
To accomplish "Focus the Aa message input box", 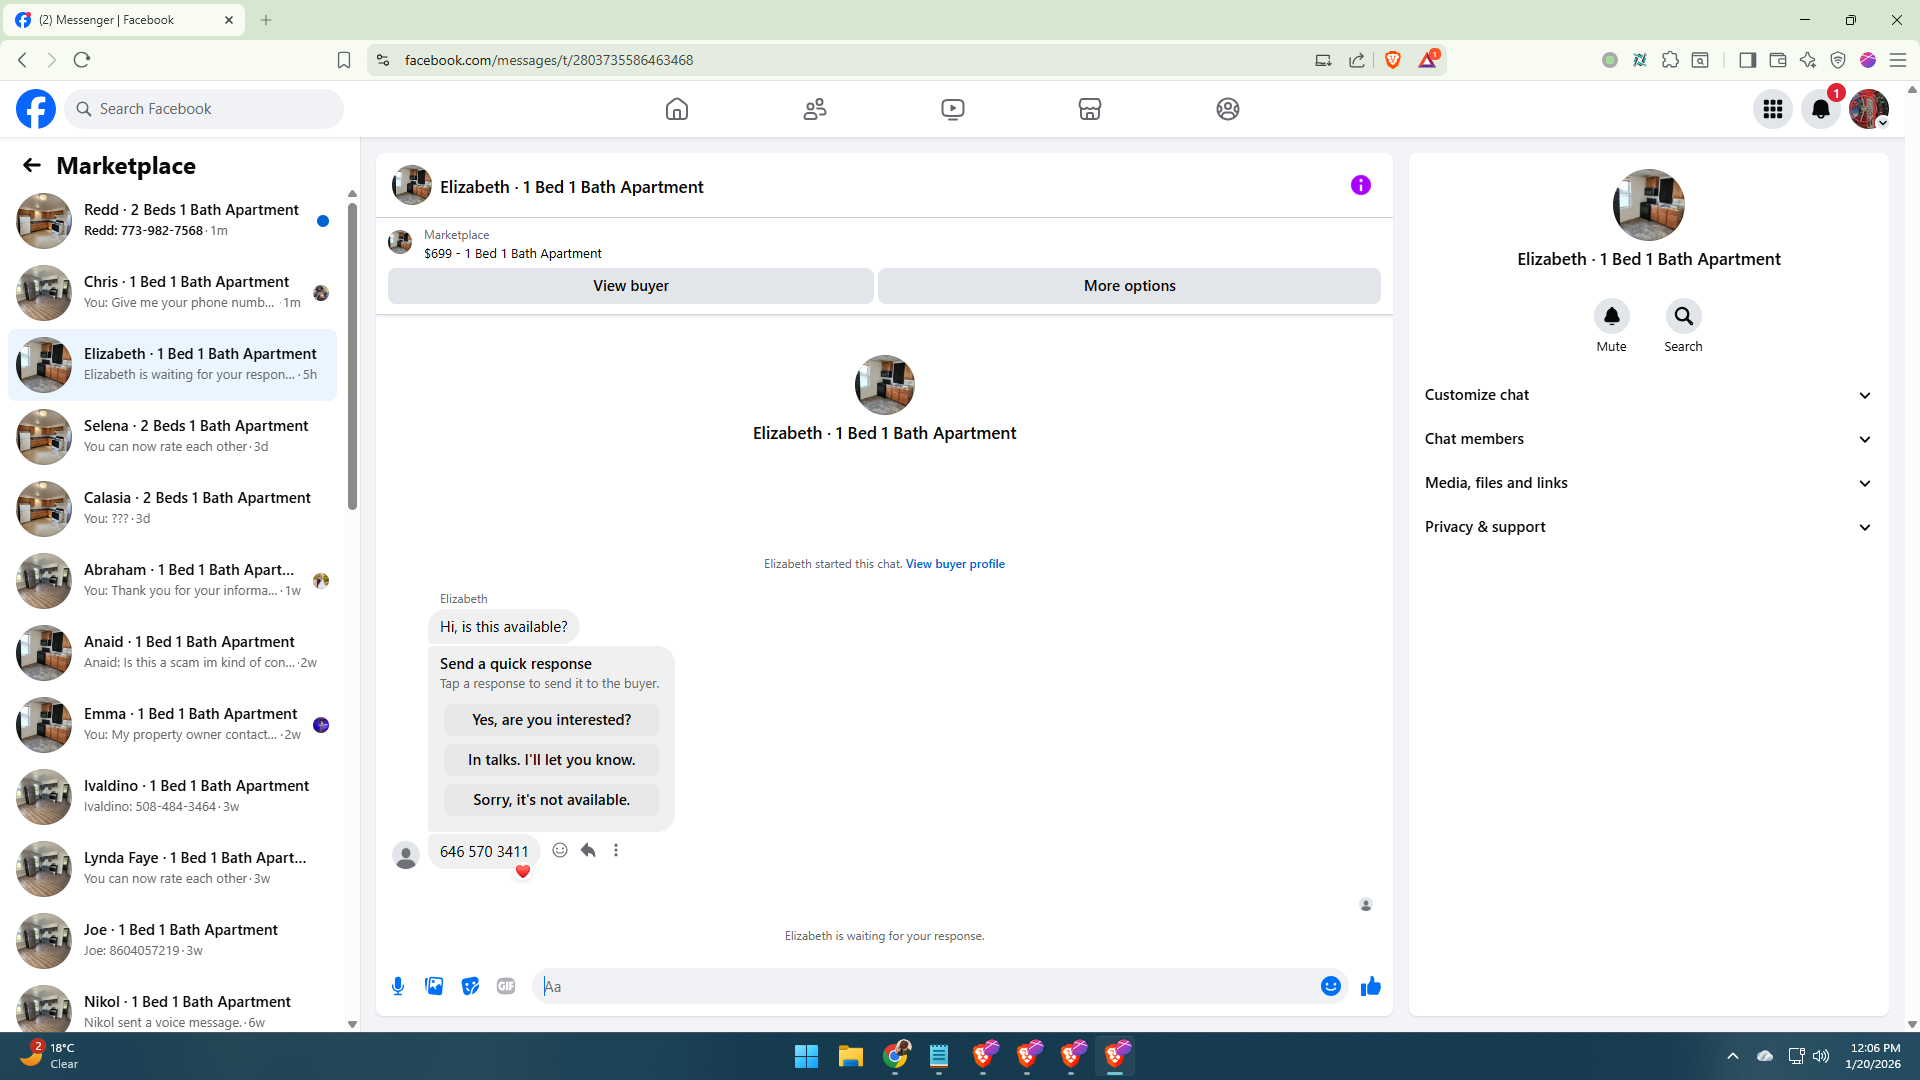I will 926,986.
